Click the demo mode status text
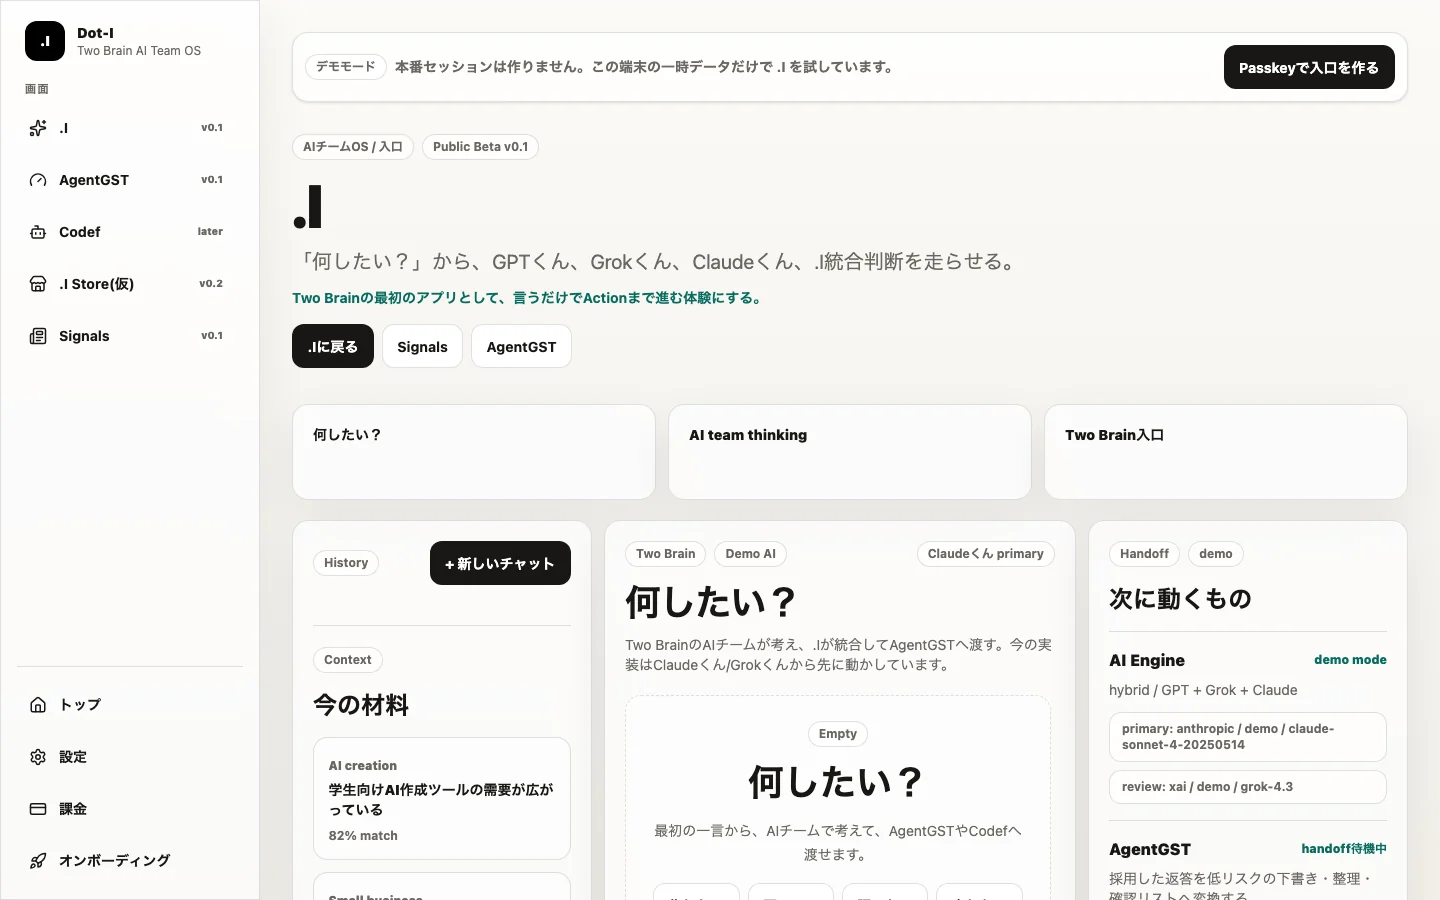The height and width of the screenshot is (900, 1440). [1350, 660]
